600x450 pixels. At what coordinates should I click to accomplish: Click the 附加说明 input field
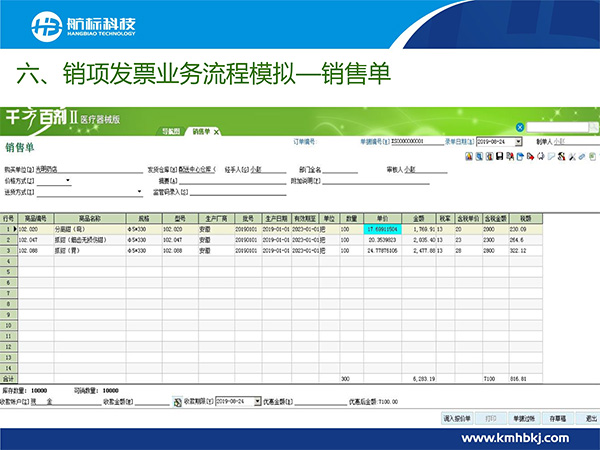[x=375, y=181]
